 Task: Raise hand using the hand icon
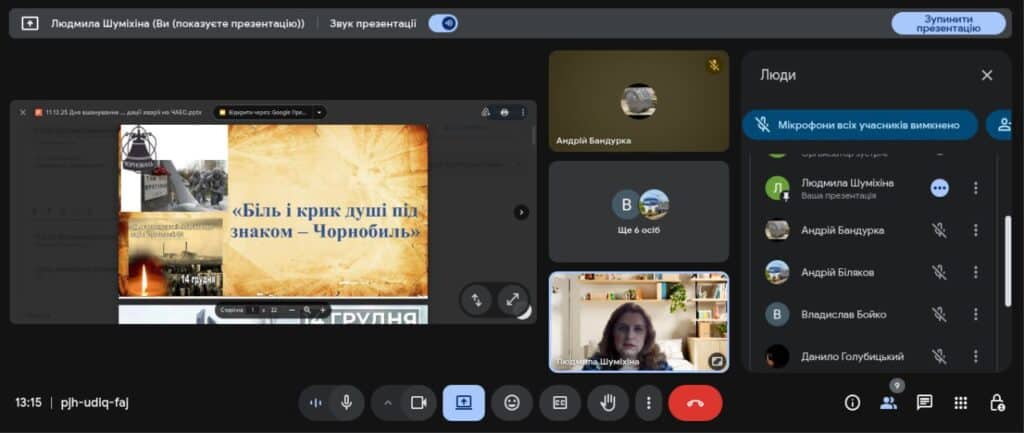pos(608,402)
